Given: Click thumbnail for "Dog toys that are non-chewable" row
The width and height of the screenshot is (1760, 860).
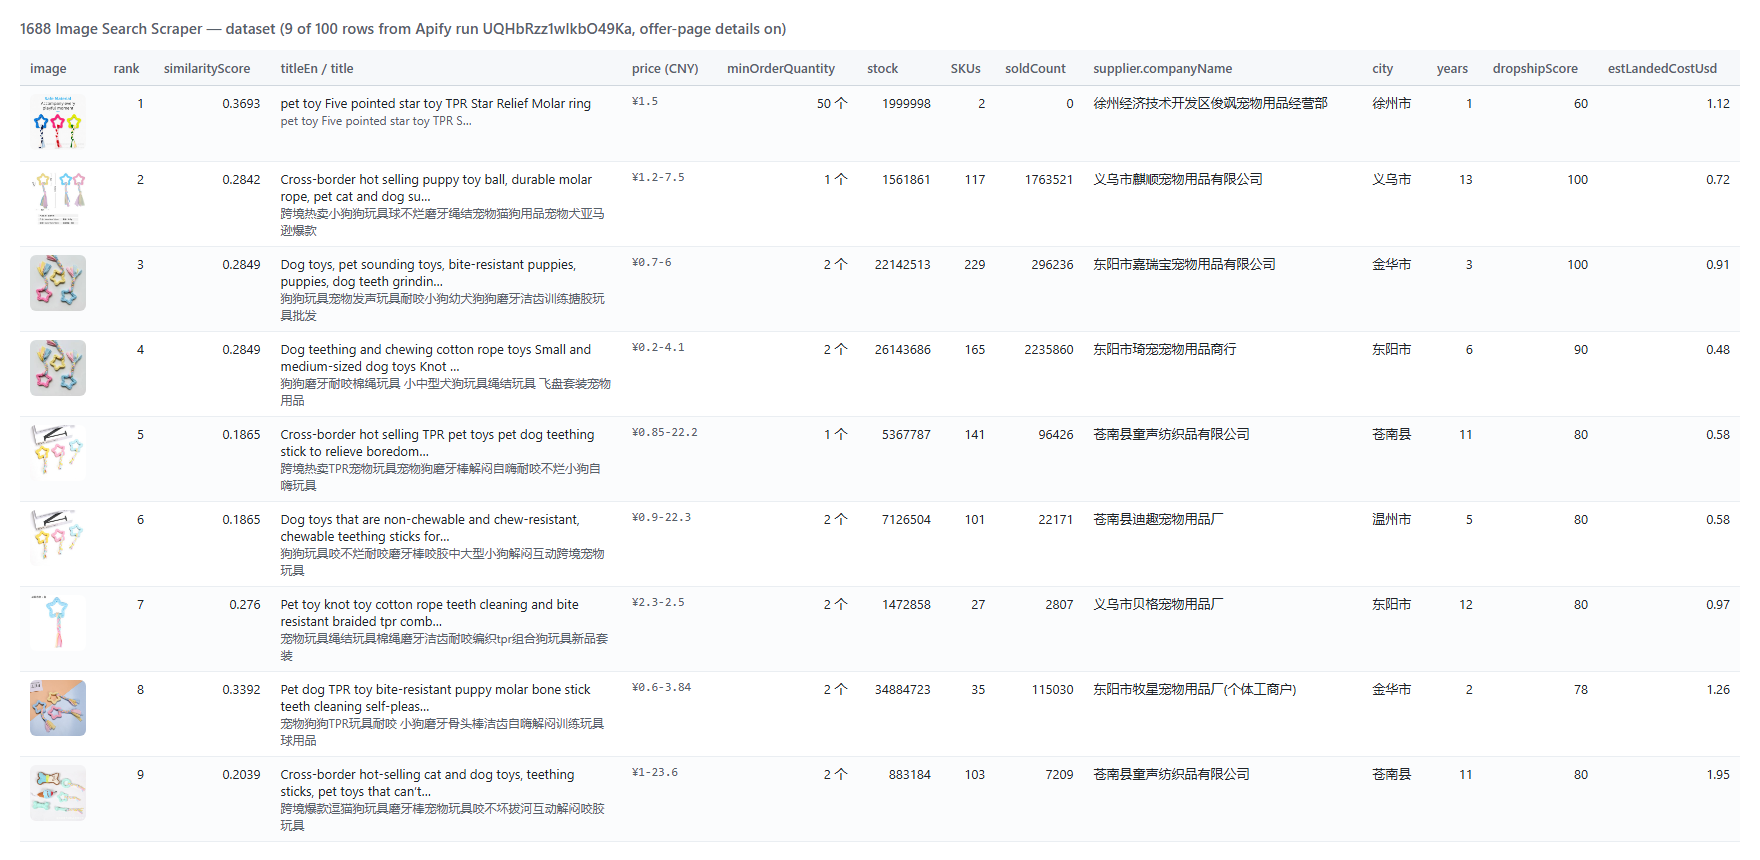Looking at the screenshot, I should click(x=58, y=538).
